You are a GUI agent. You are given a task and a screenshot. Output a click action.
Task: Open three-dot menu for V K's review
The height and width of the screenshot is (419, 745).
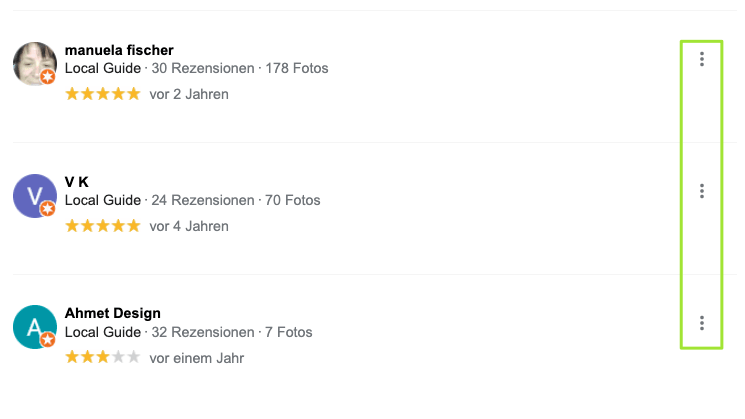pos(702,191)
